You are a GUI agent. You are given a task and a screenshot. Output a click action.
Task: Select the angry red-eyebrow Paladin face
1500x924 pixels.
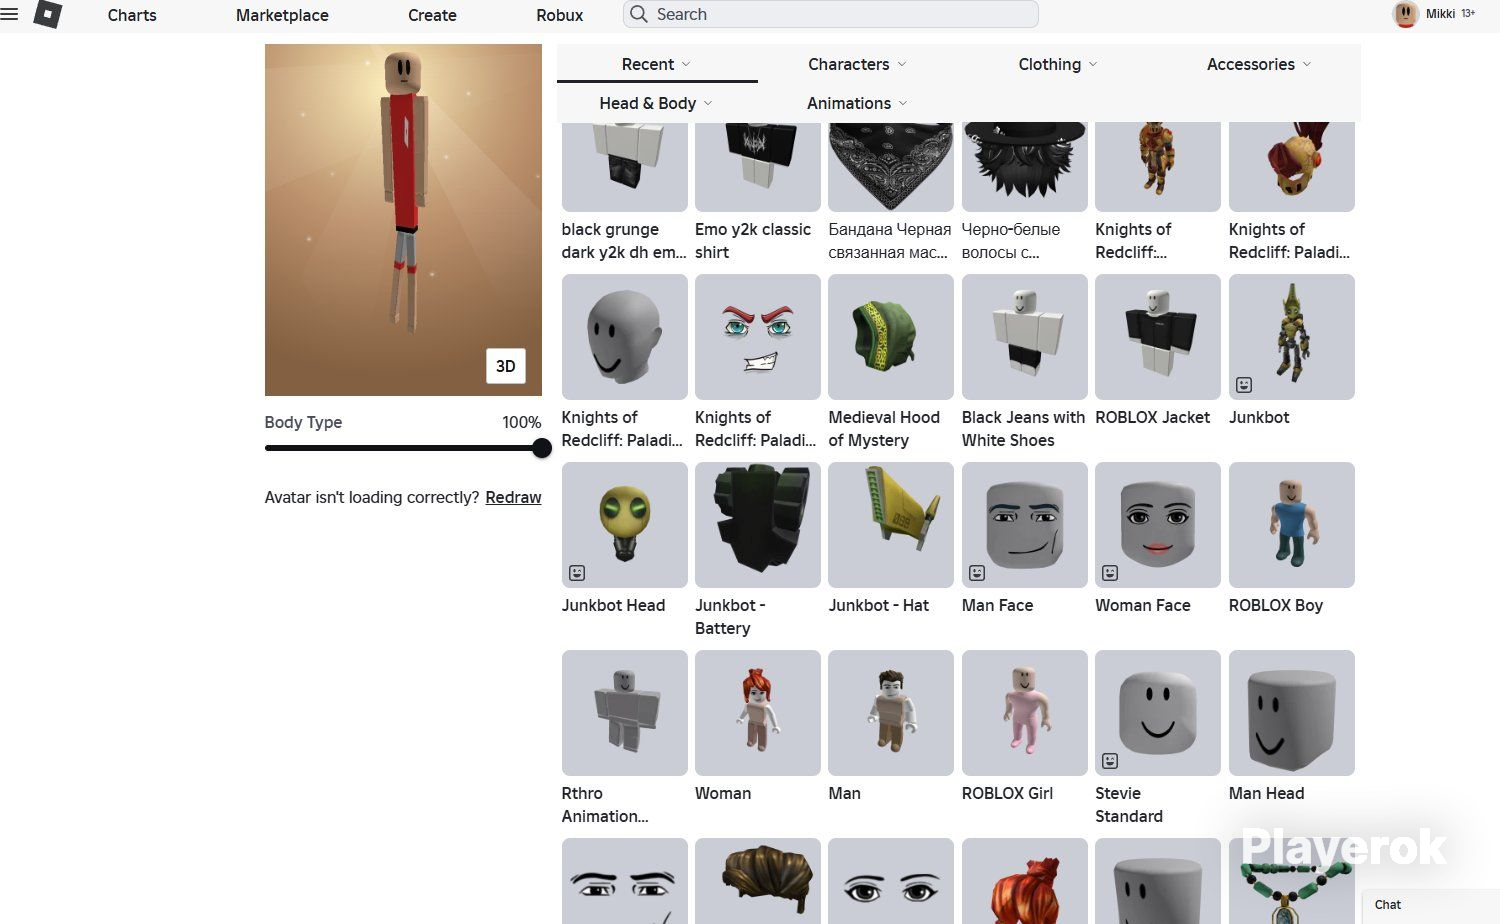click(758, 337)
